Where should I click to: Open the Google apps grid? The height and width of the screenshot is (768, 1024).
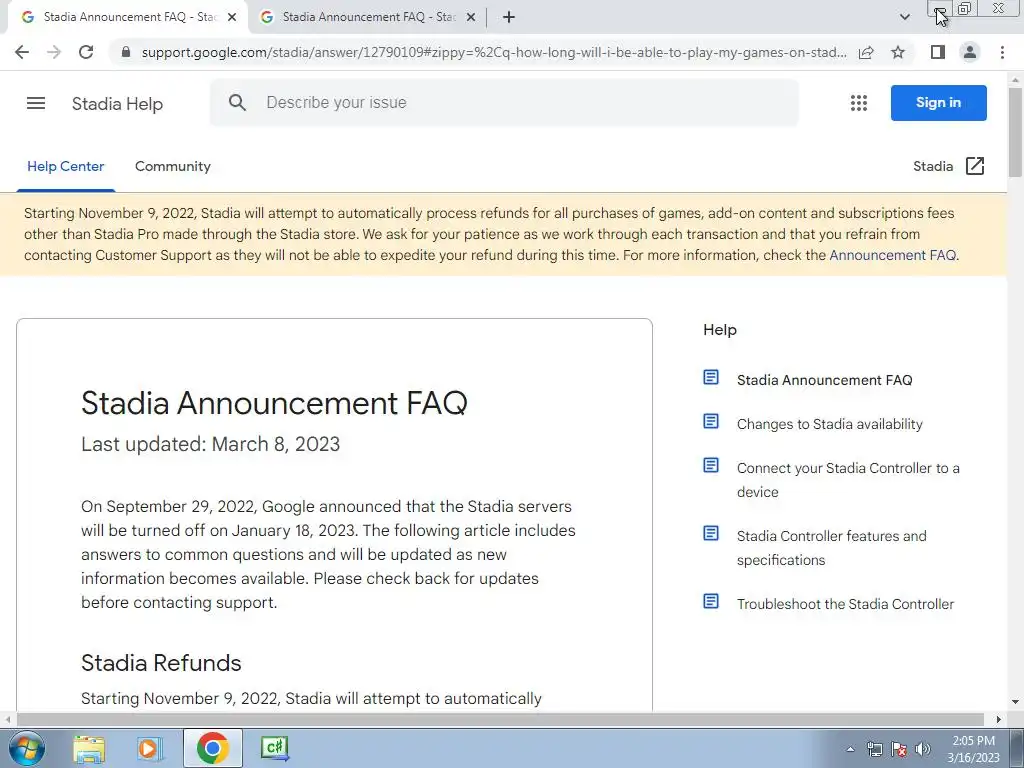[859, 103]
